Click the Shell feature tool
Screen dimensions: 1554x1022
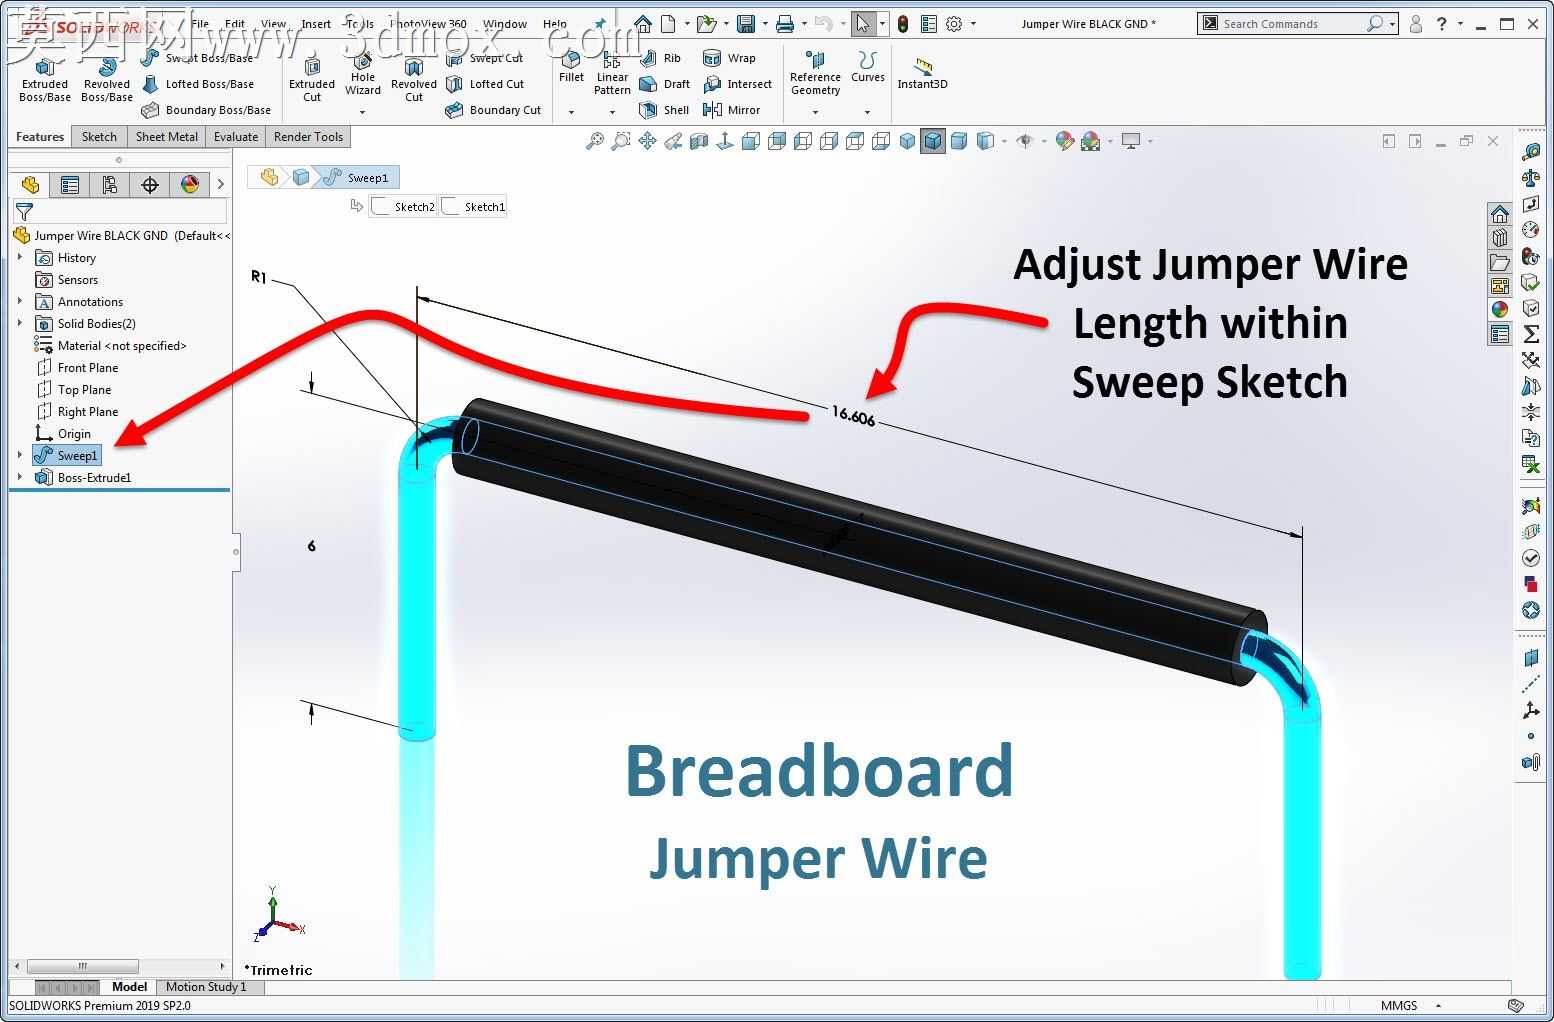[x=664, y=110]
